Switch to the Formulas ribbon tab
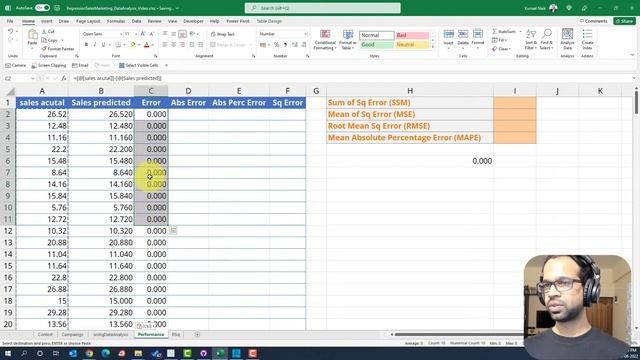Image resolution: width=640 pixels, height=360 pixels. tap(116, 21)
